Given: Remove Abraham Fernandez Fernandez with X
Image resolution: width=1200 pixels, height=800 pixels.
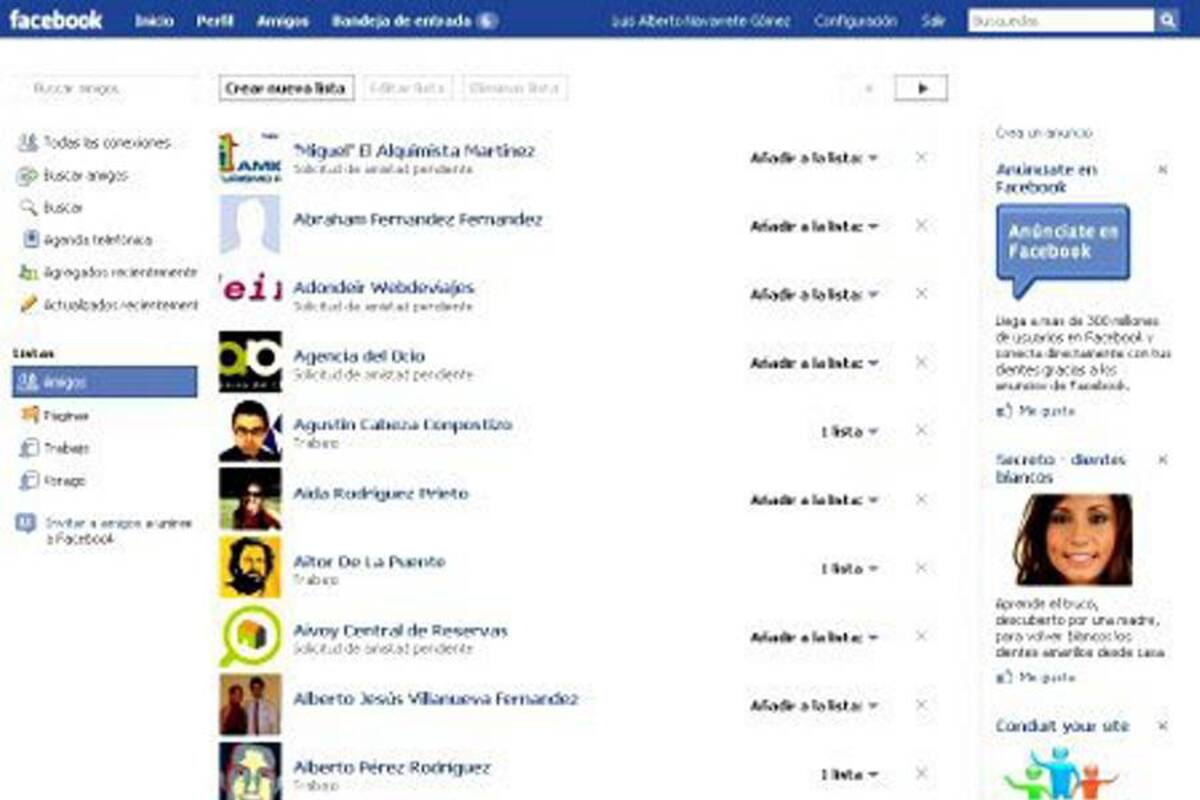Looking at the screenshot, I should (x=921, y=225).
